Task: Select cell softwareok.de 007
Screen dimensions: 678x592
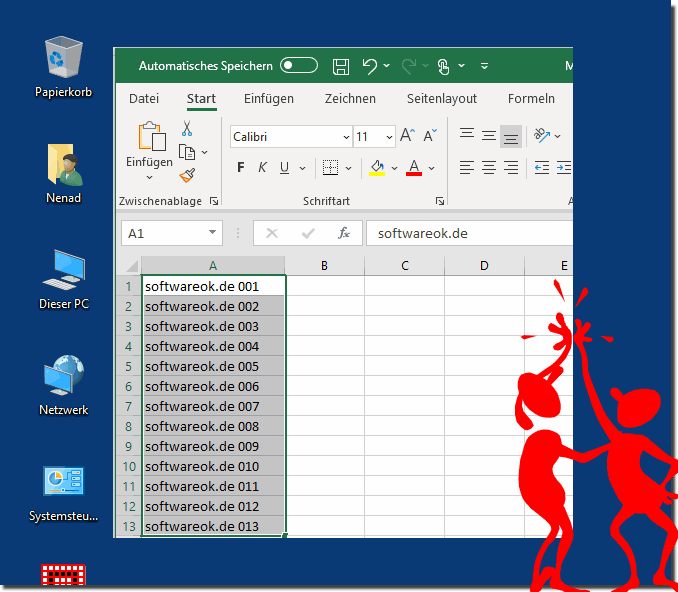Action: click(213, 406)
